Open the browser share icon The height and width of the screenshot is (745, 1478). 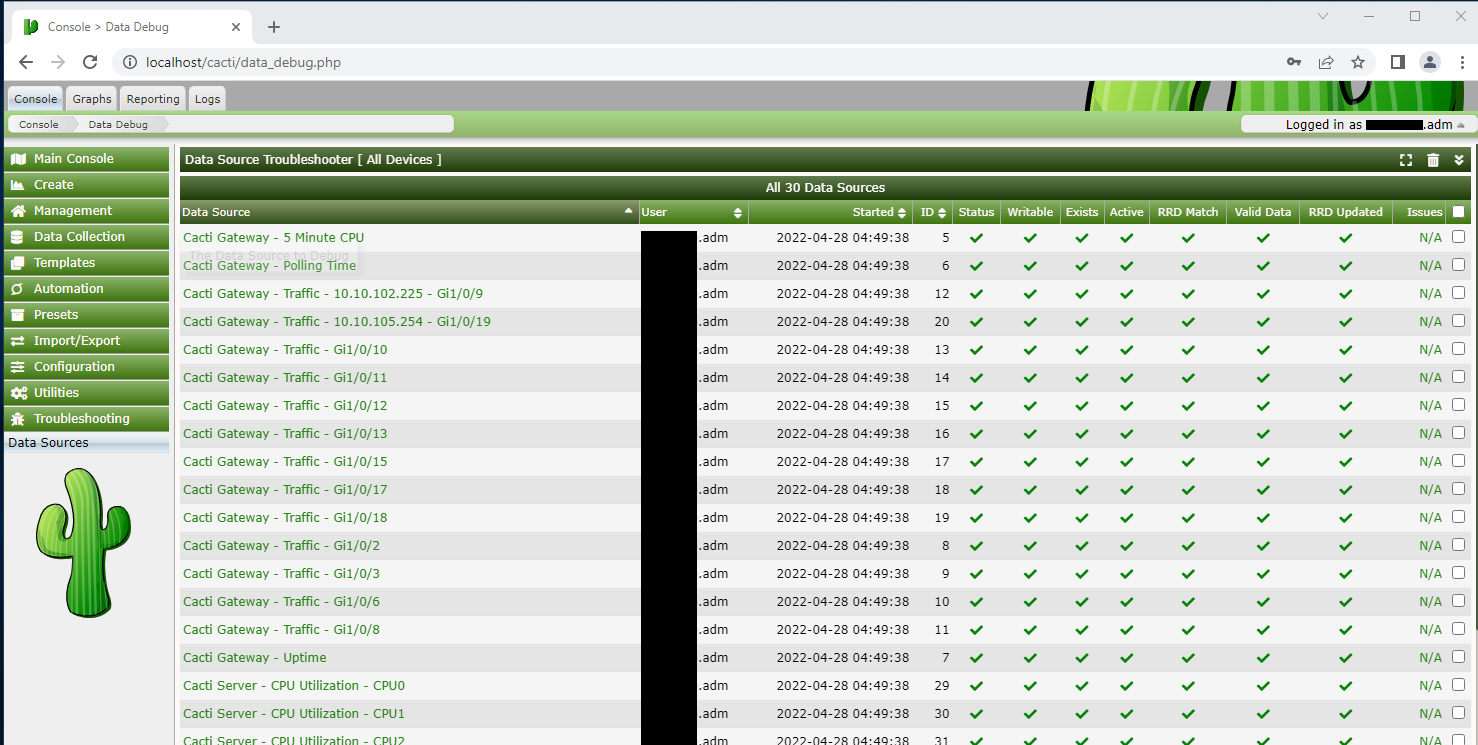click(1326, 62)
